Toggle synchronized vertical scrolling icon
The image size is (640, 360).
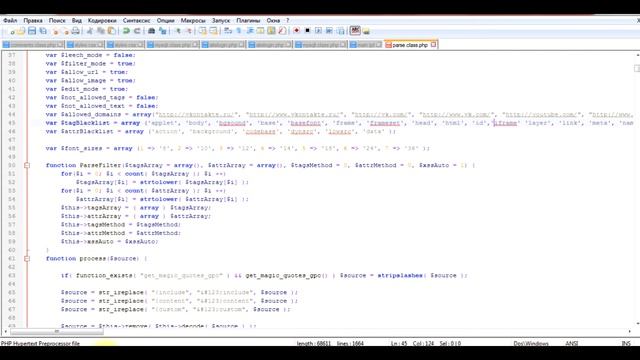click(x=202, y=31)
